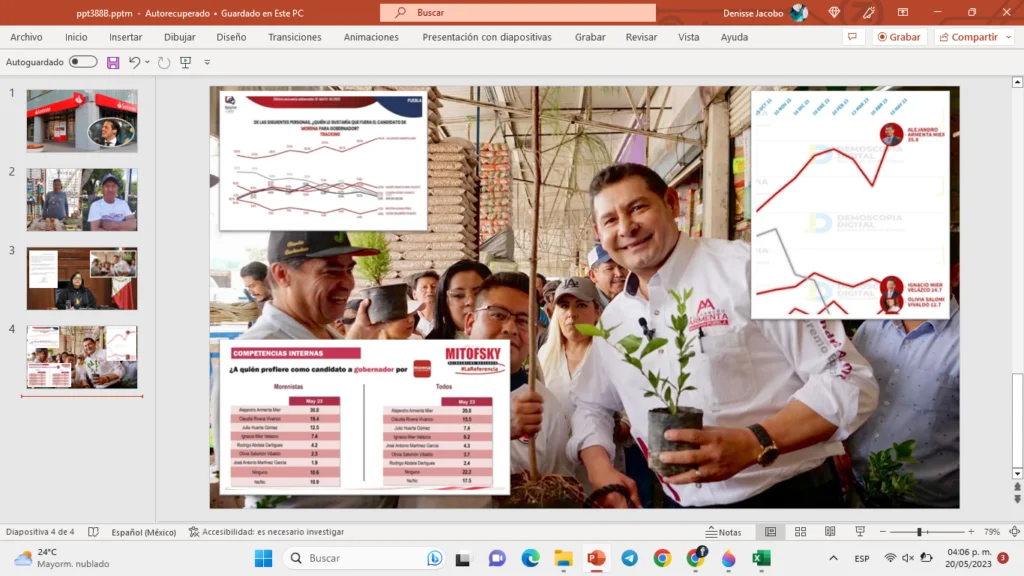Screen dimensions: 1024x576
Task: Select slide 1 thumbnail
Action: 82,121
